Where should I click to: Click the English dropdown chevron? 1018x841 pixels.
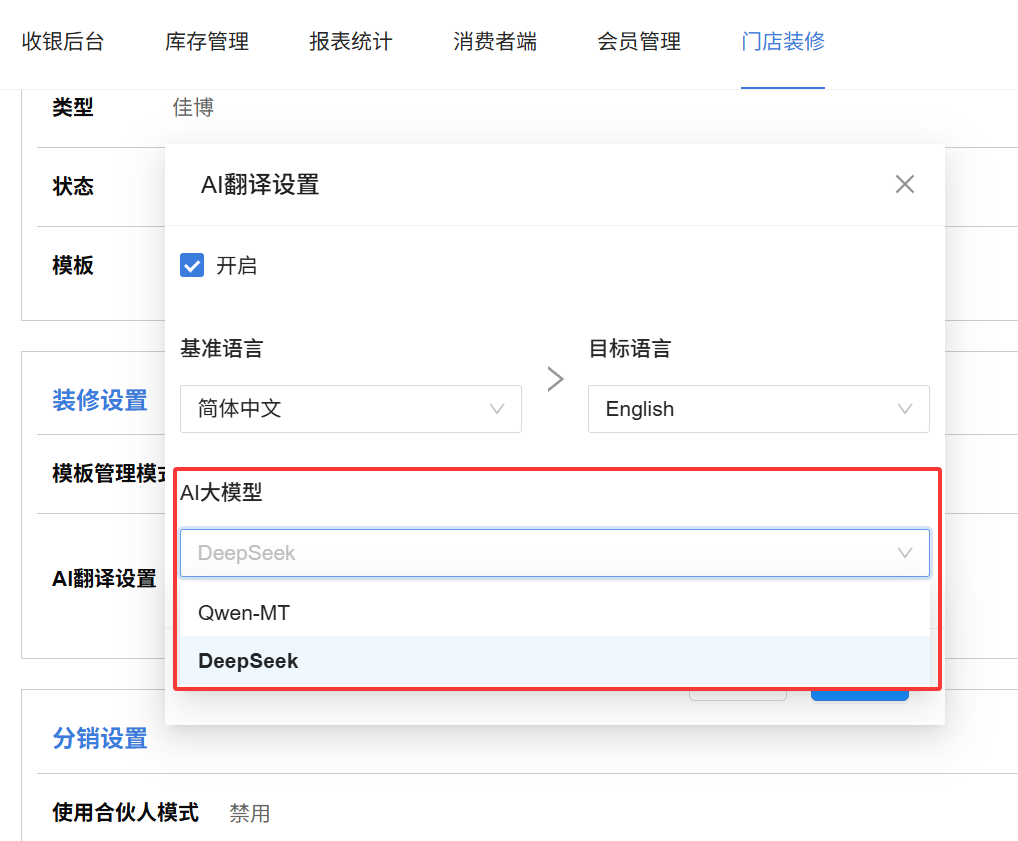click(x=904, y=409)
